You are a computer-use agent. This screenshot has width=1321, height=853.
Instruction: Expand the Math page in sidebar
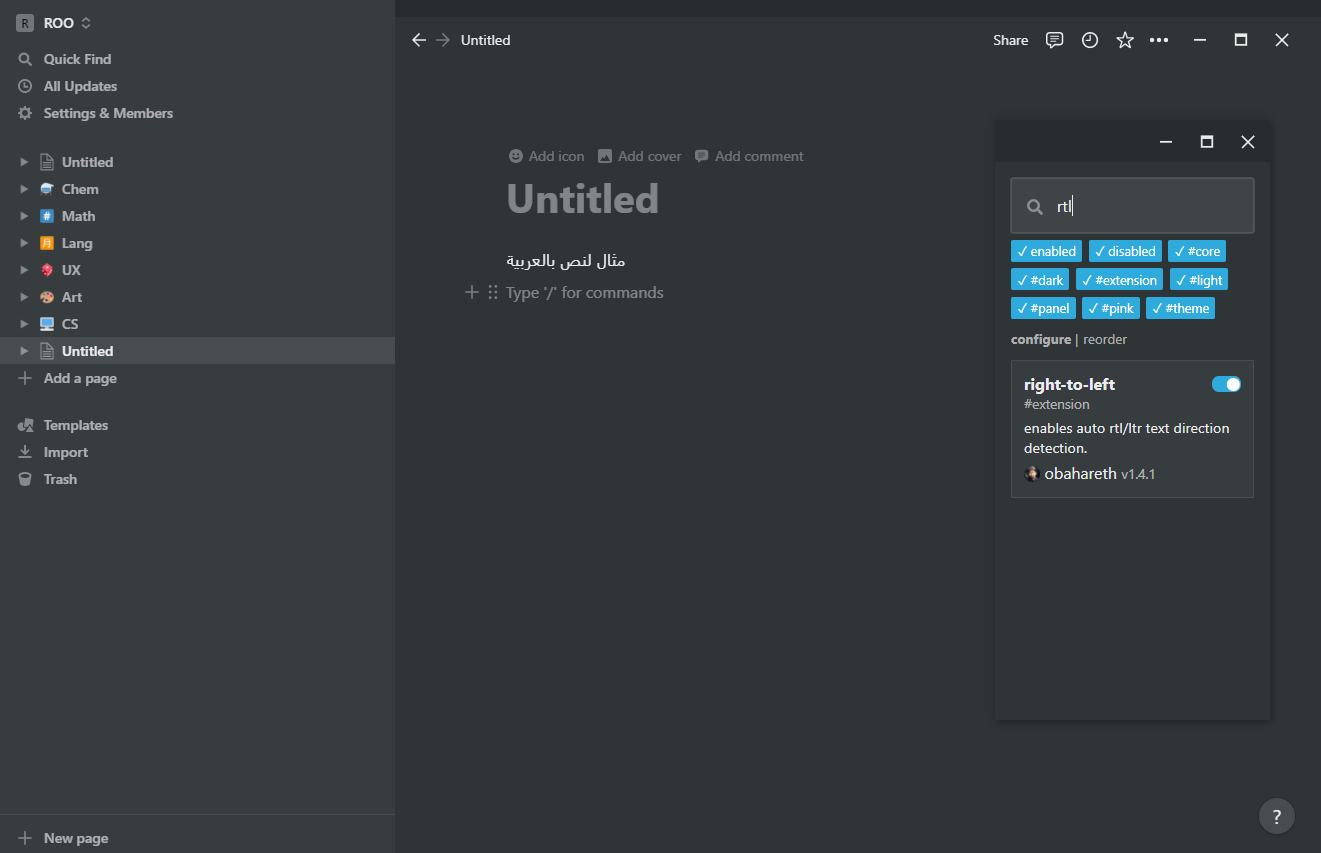tap(24, 216)
